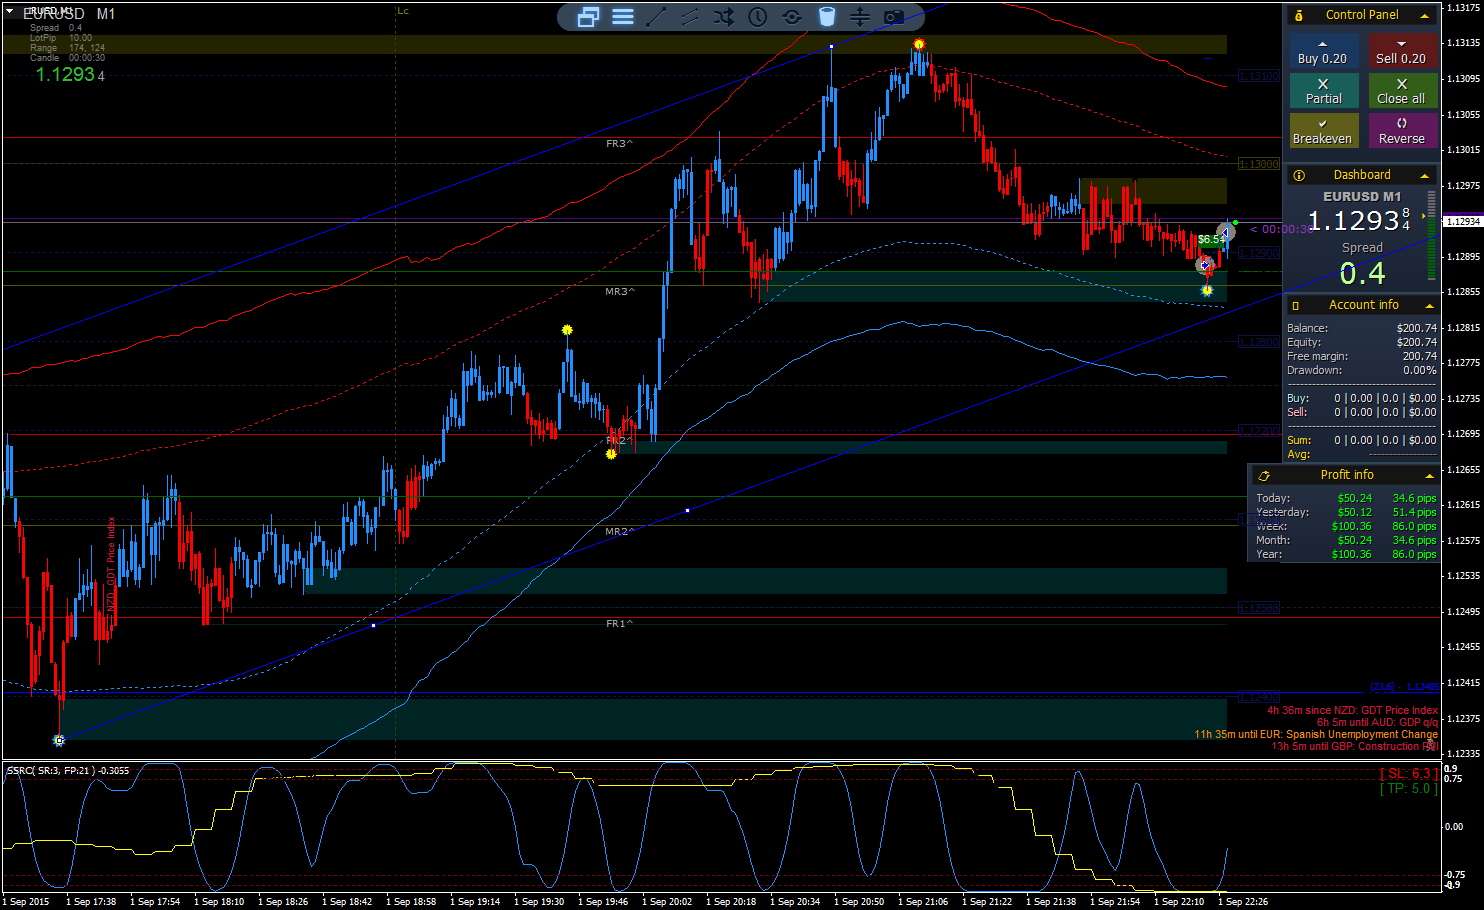Click the icon beside the Account info header
1484x910 pixels.
pyautogui.click(x=1296, y=305)
